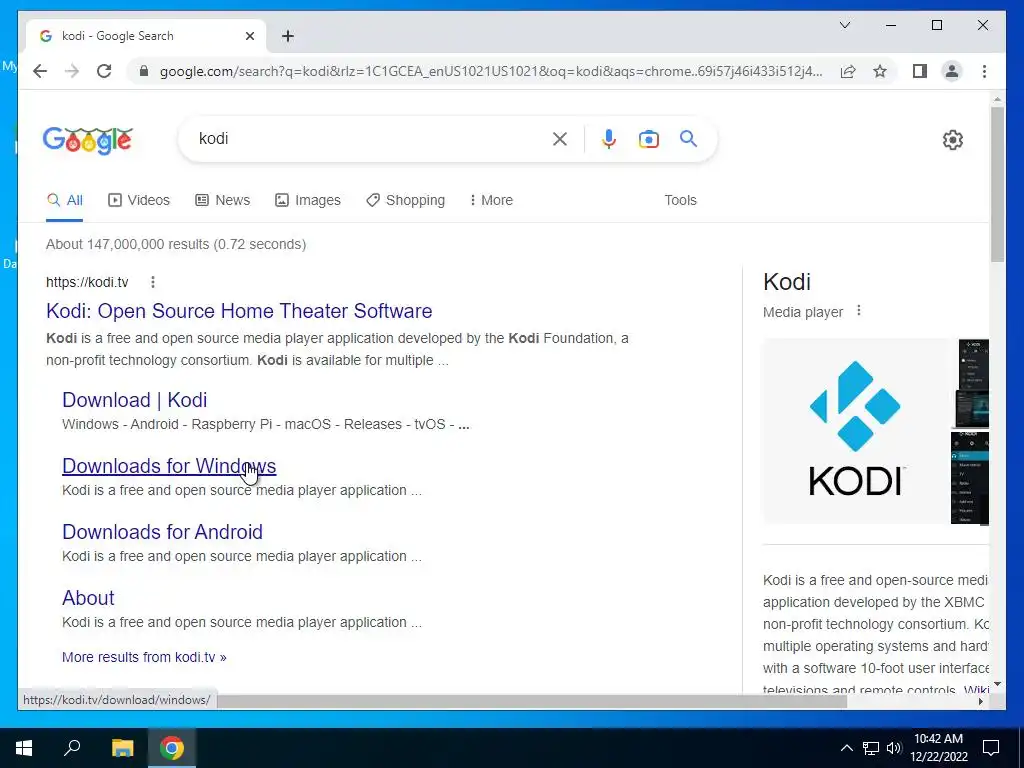The image size is (1024, 768).
Task: Open Chrome side panel
Action: point(920,71)
